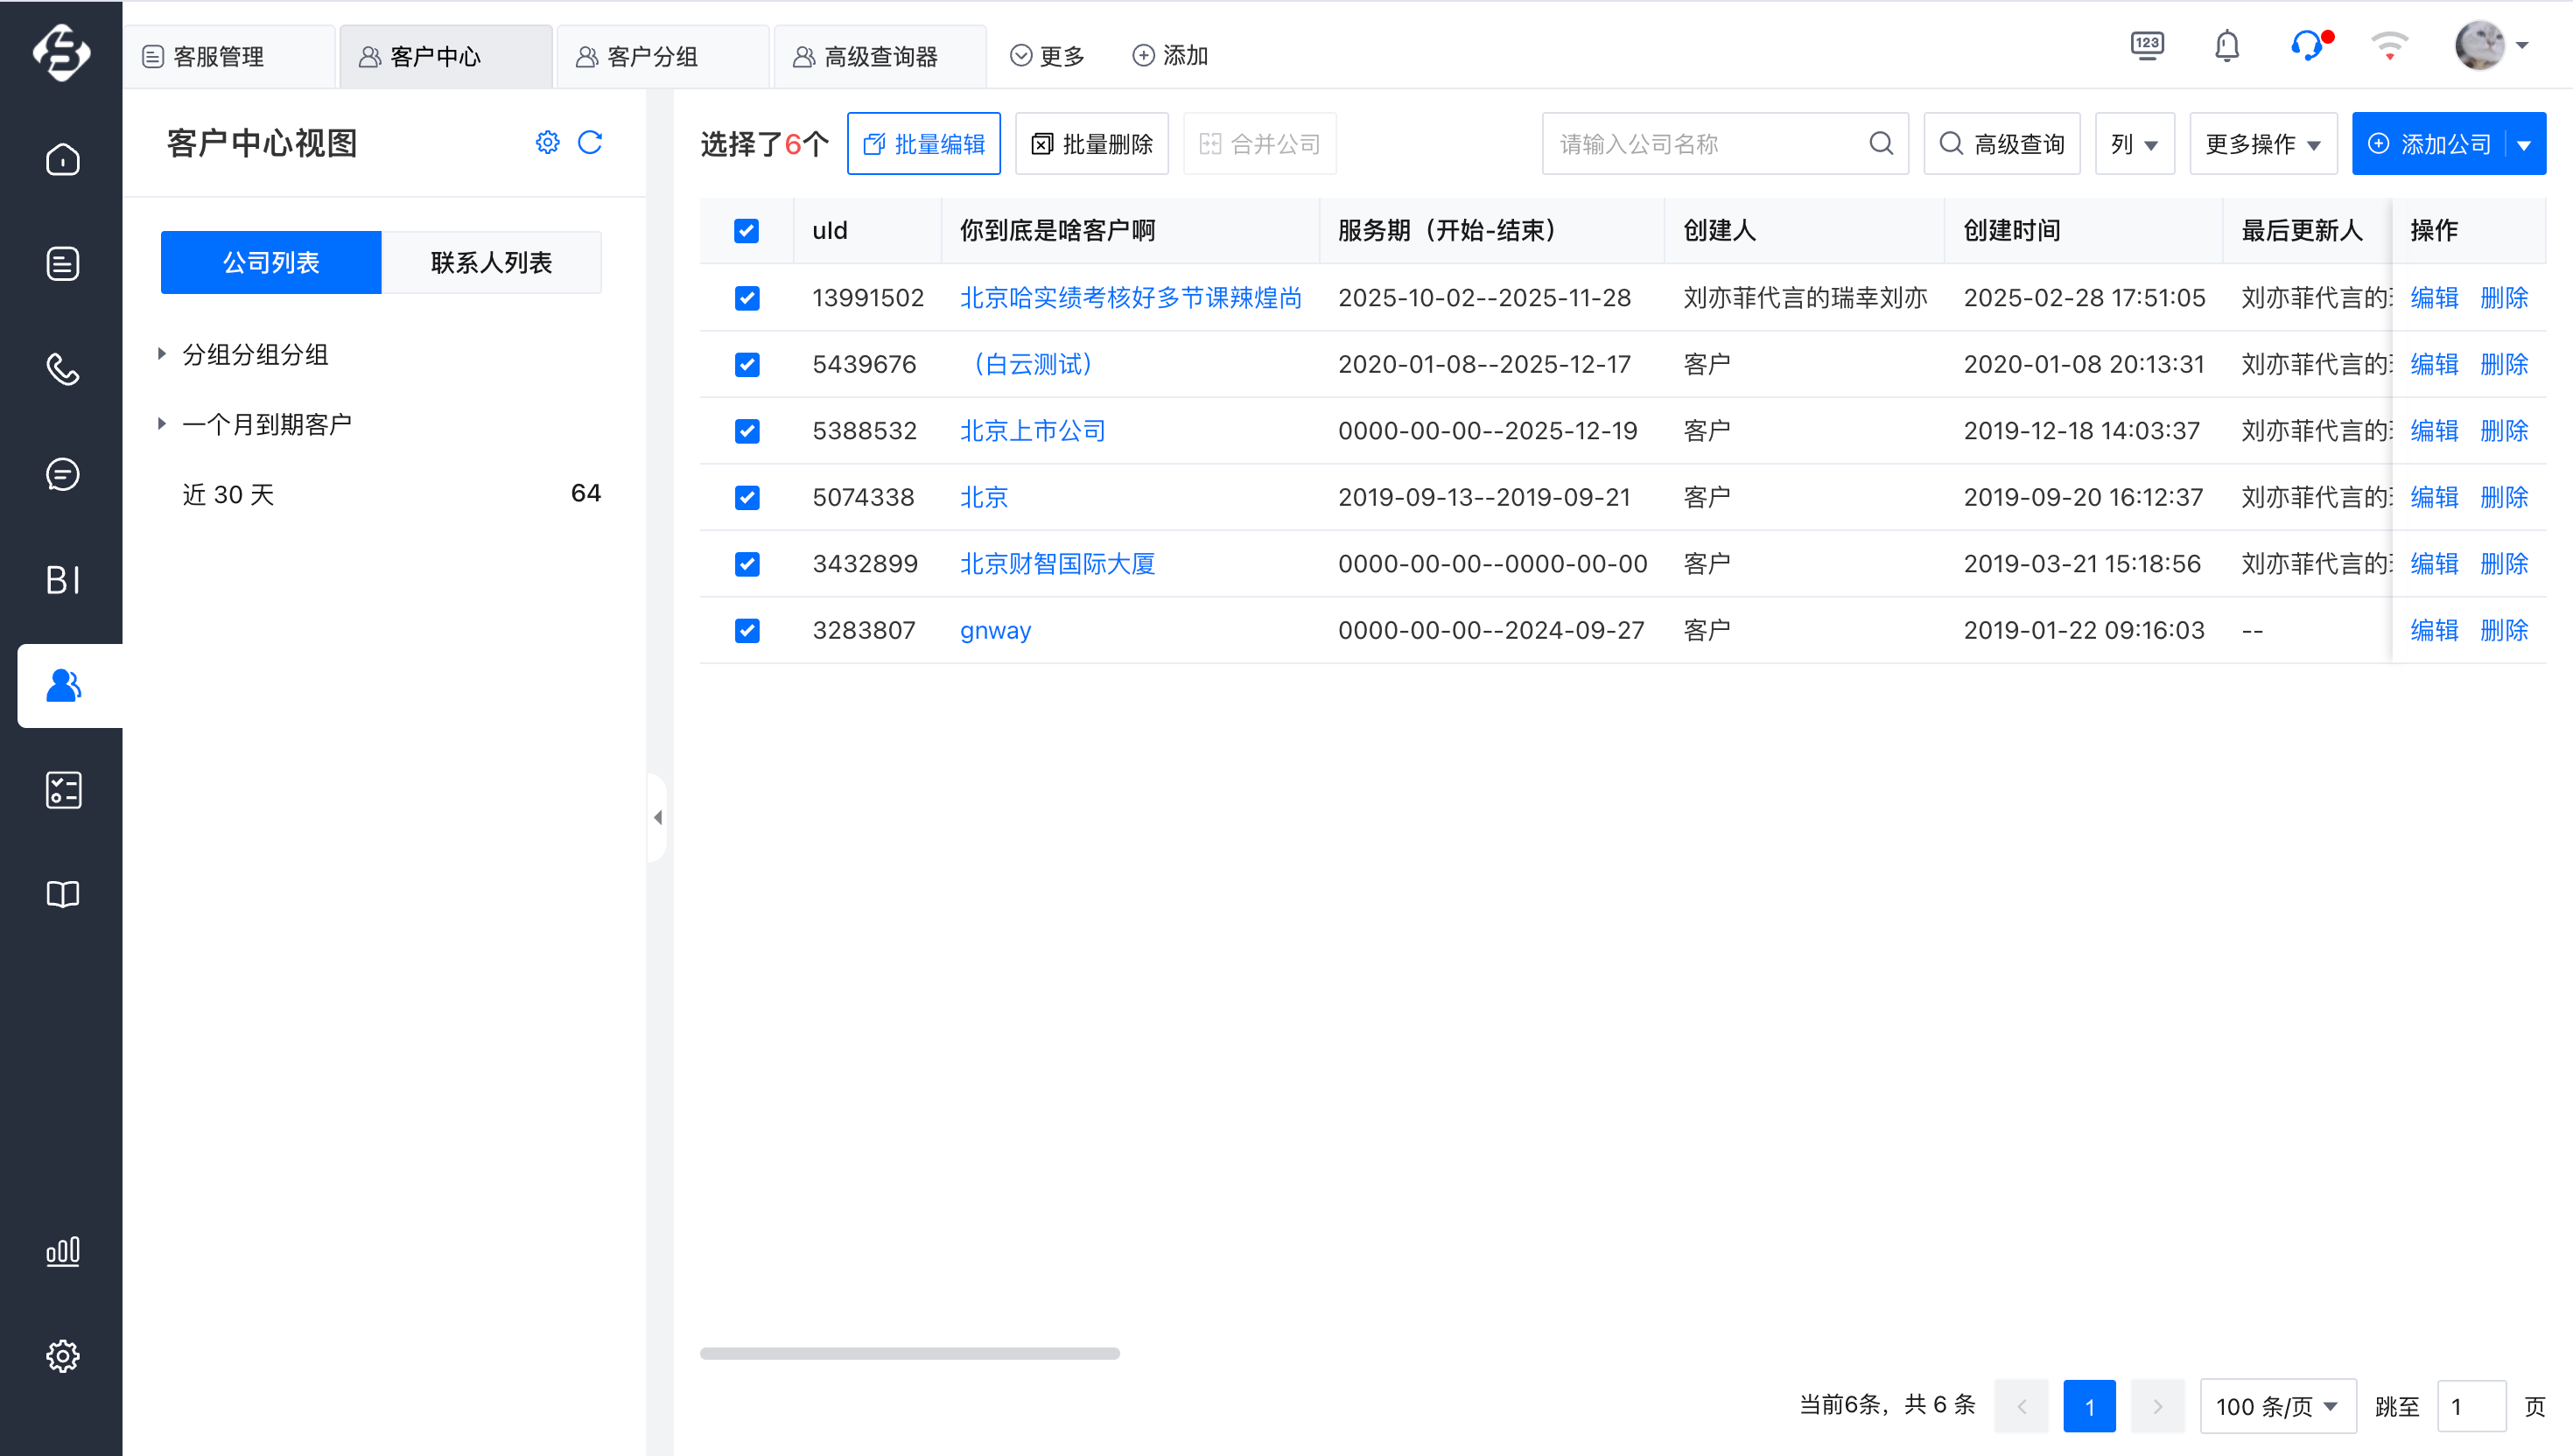2573x1456 pixels.
Task: Switch to 联系人列表 tab
Action: click(x=491, y=263)
